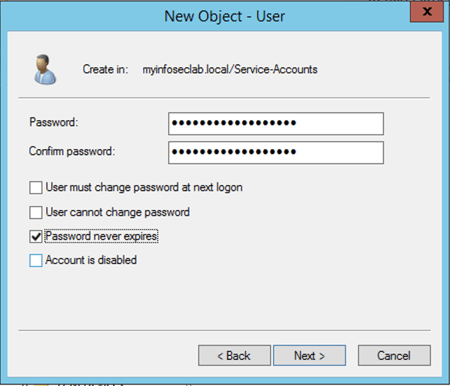Proceed using the Next > button
Viewport: 450px width, 386px height.
pos(309,356)
